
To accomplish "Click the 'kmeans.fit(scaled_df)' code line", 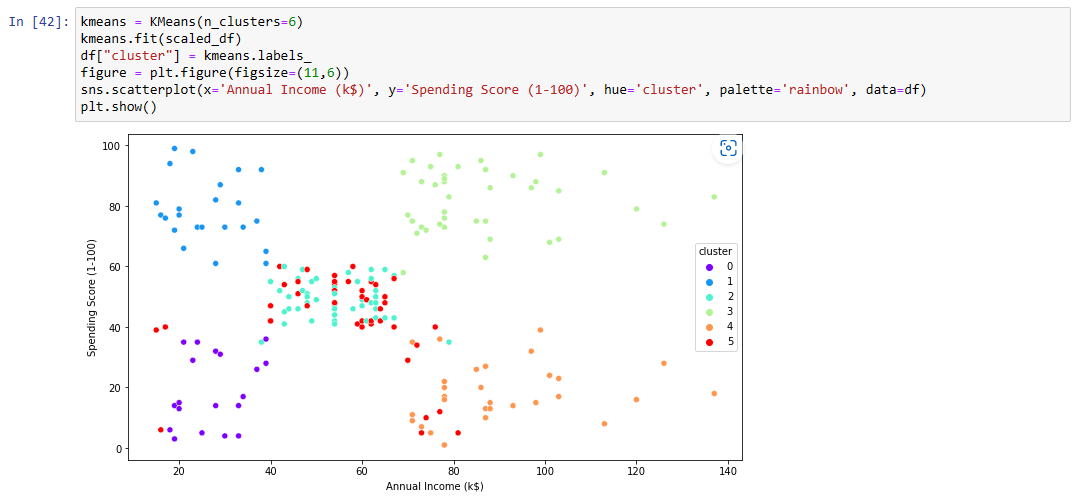I will click(x=161, y=39).
